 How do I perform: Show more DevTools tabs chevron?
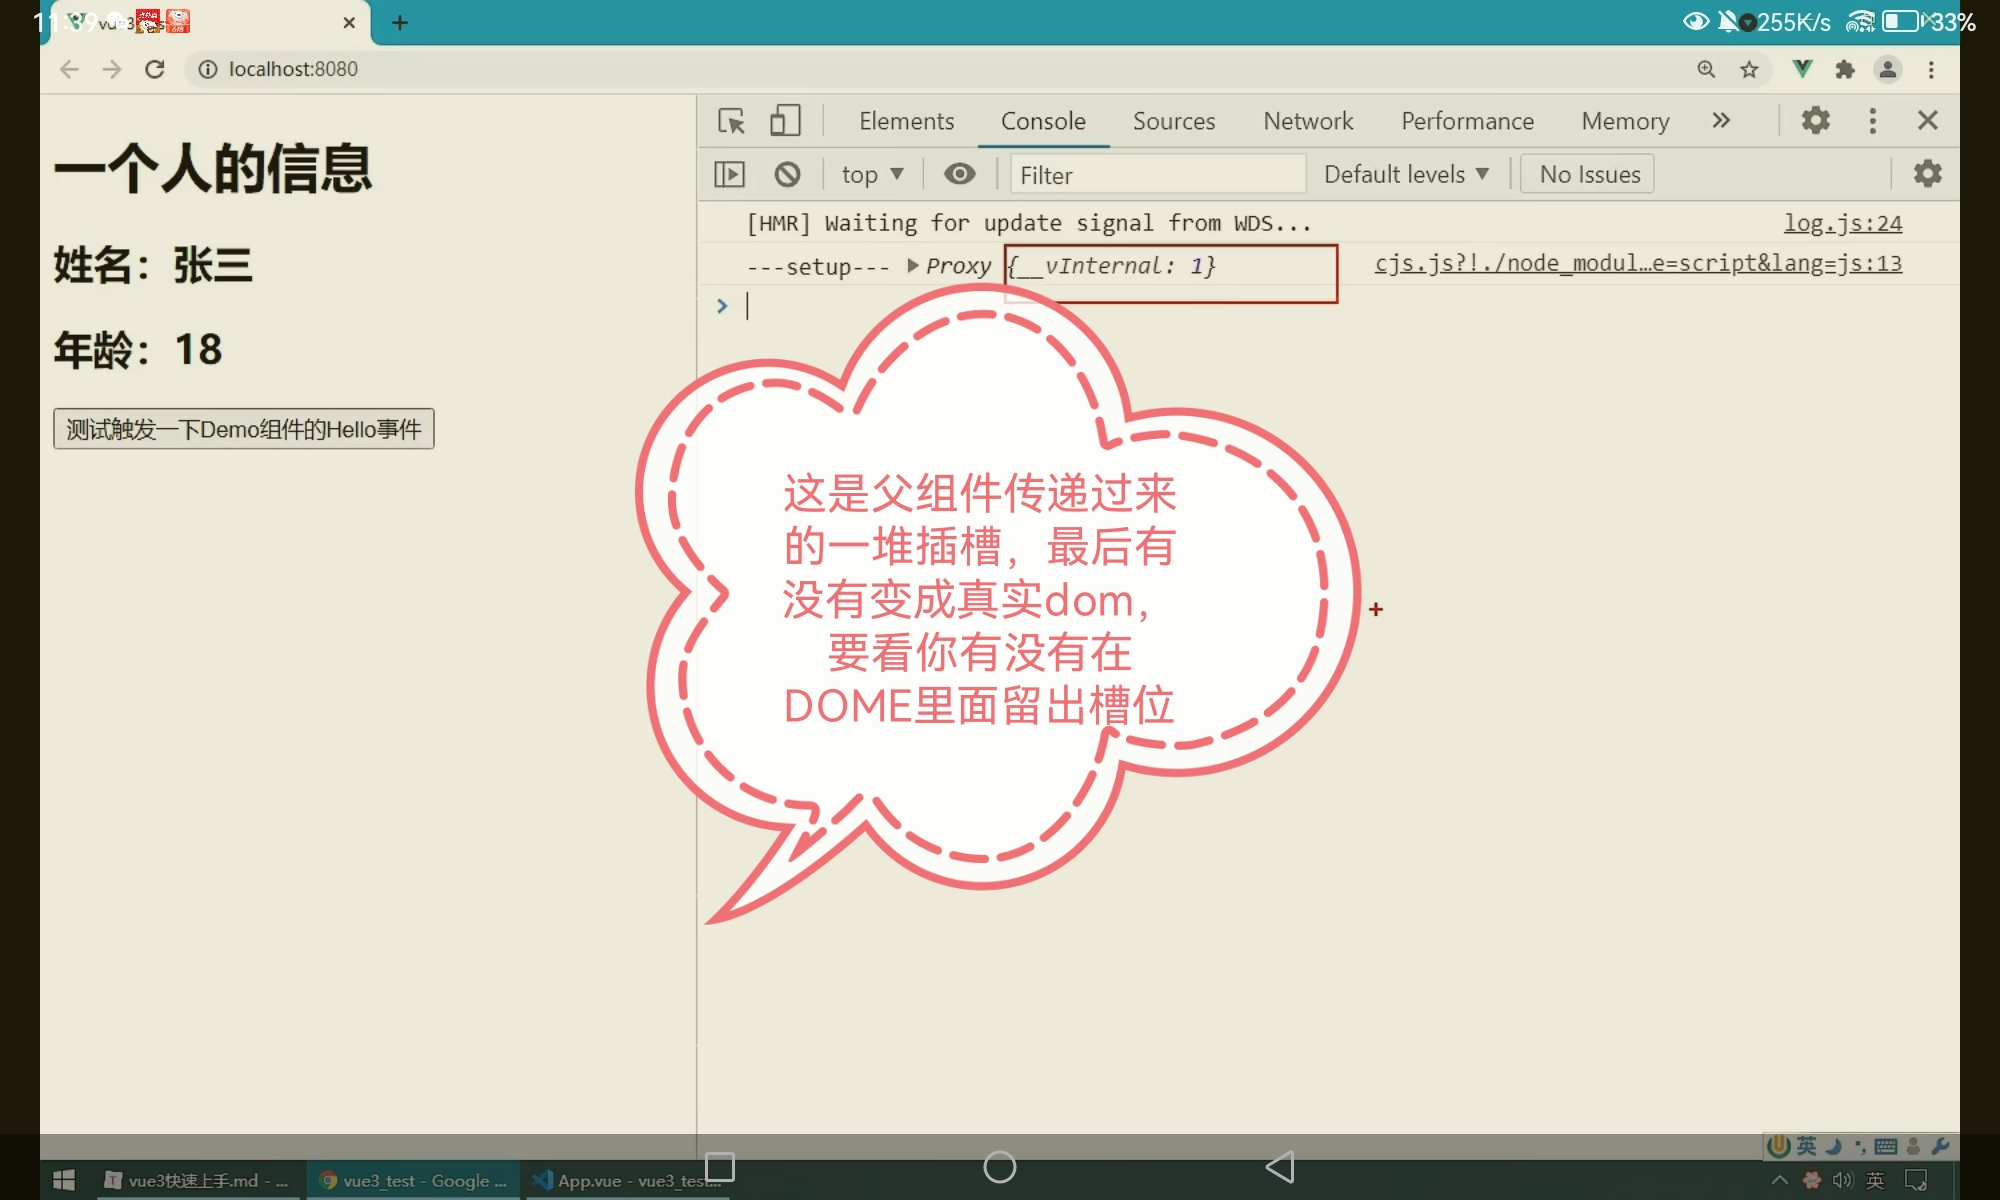1720,121
